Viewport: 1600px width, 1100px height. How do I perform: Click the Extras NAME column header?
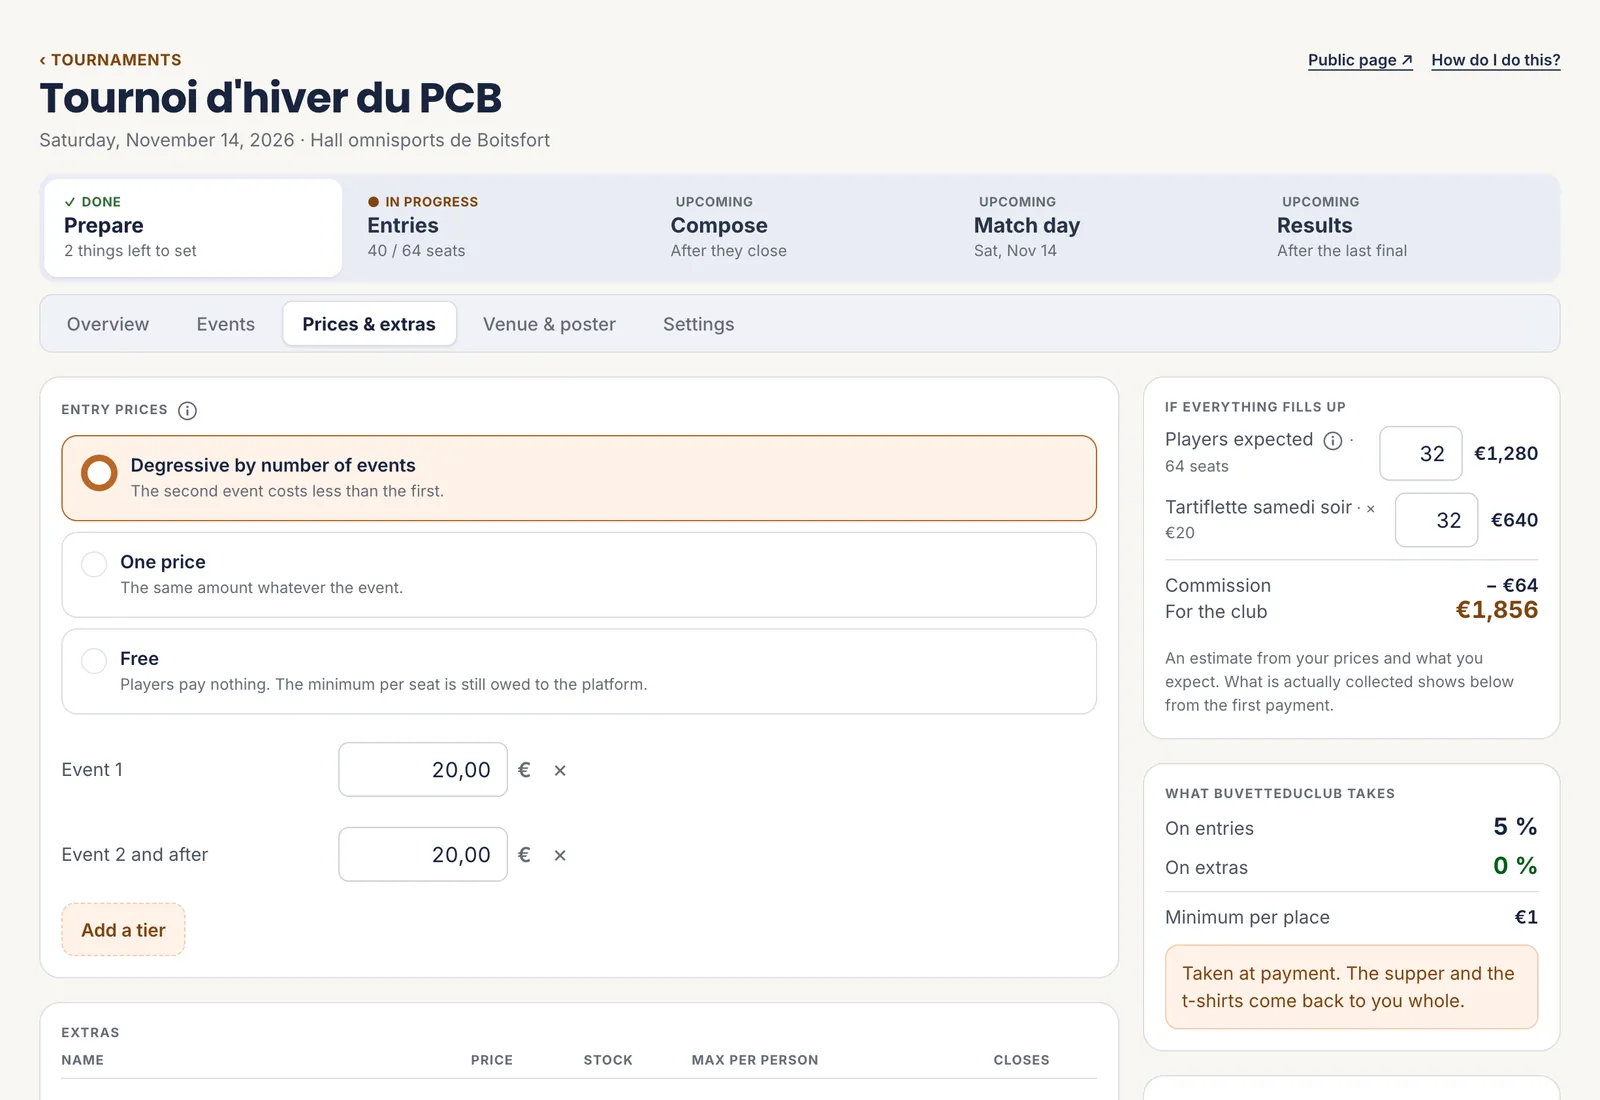(x=83, y=1060)
